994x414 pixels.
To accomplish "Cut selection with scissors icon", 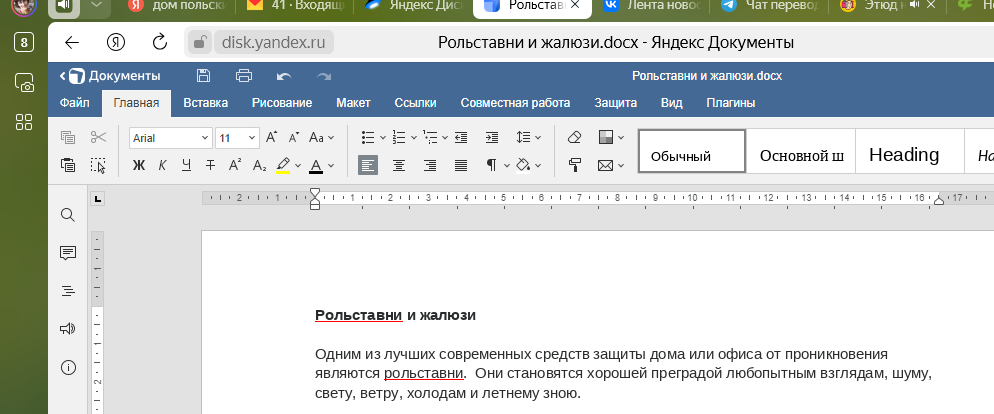I will pos(98,138).
